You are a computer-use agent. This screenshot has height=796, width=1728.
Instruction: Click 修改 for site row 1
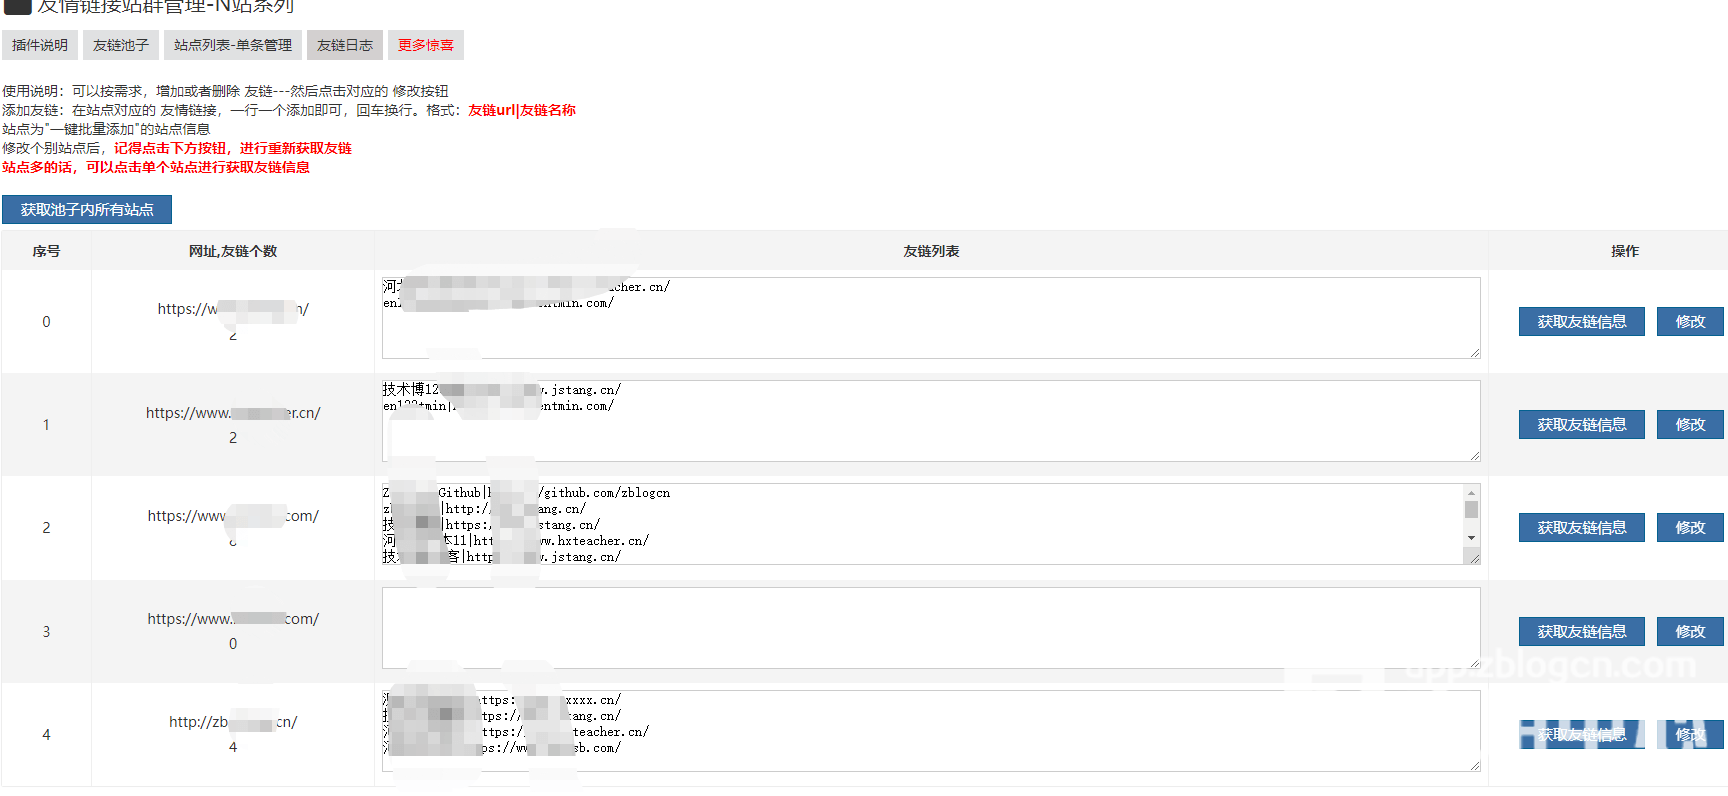(1690, 425)
